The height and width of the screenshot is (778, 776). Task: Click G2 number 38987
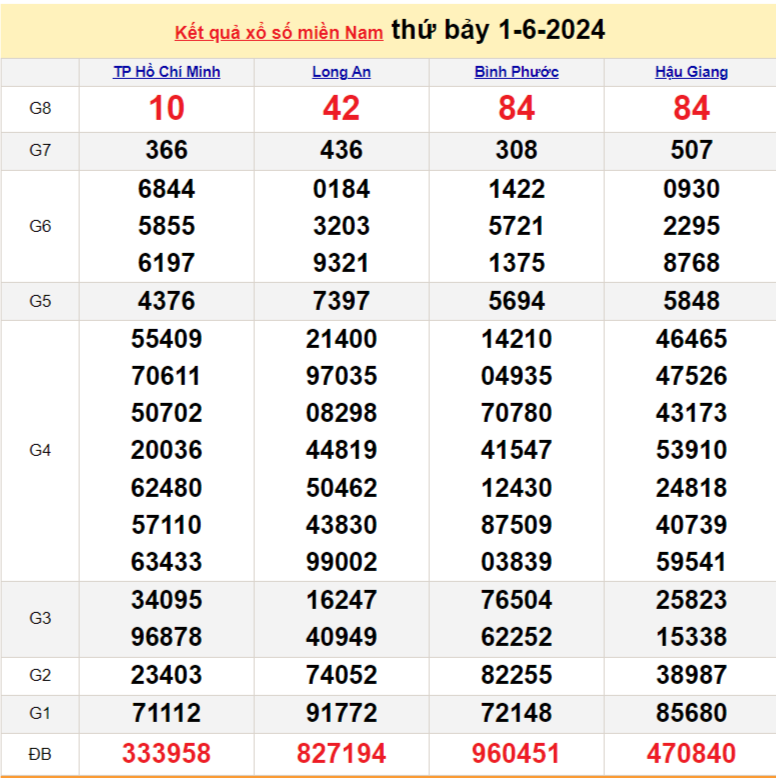point(692,675)
